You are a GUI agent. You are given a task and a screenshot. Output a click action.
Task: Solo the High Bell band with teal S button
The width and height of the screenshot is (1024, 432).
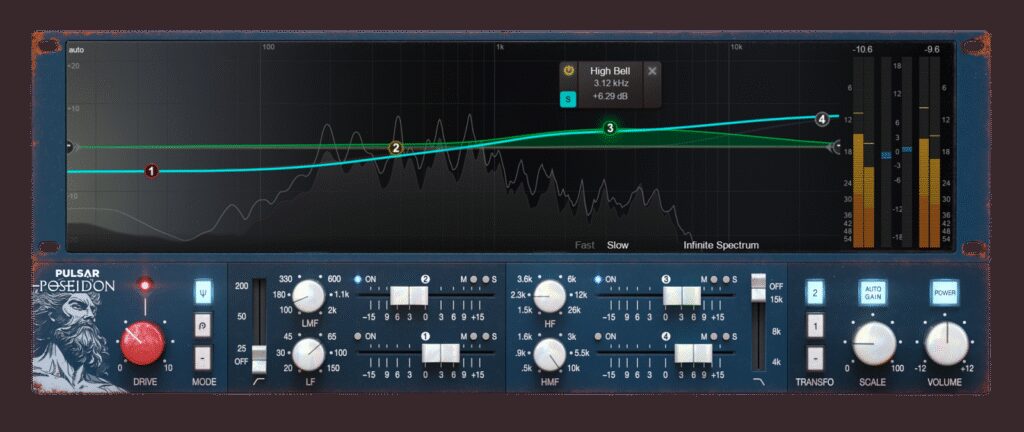568,98
